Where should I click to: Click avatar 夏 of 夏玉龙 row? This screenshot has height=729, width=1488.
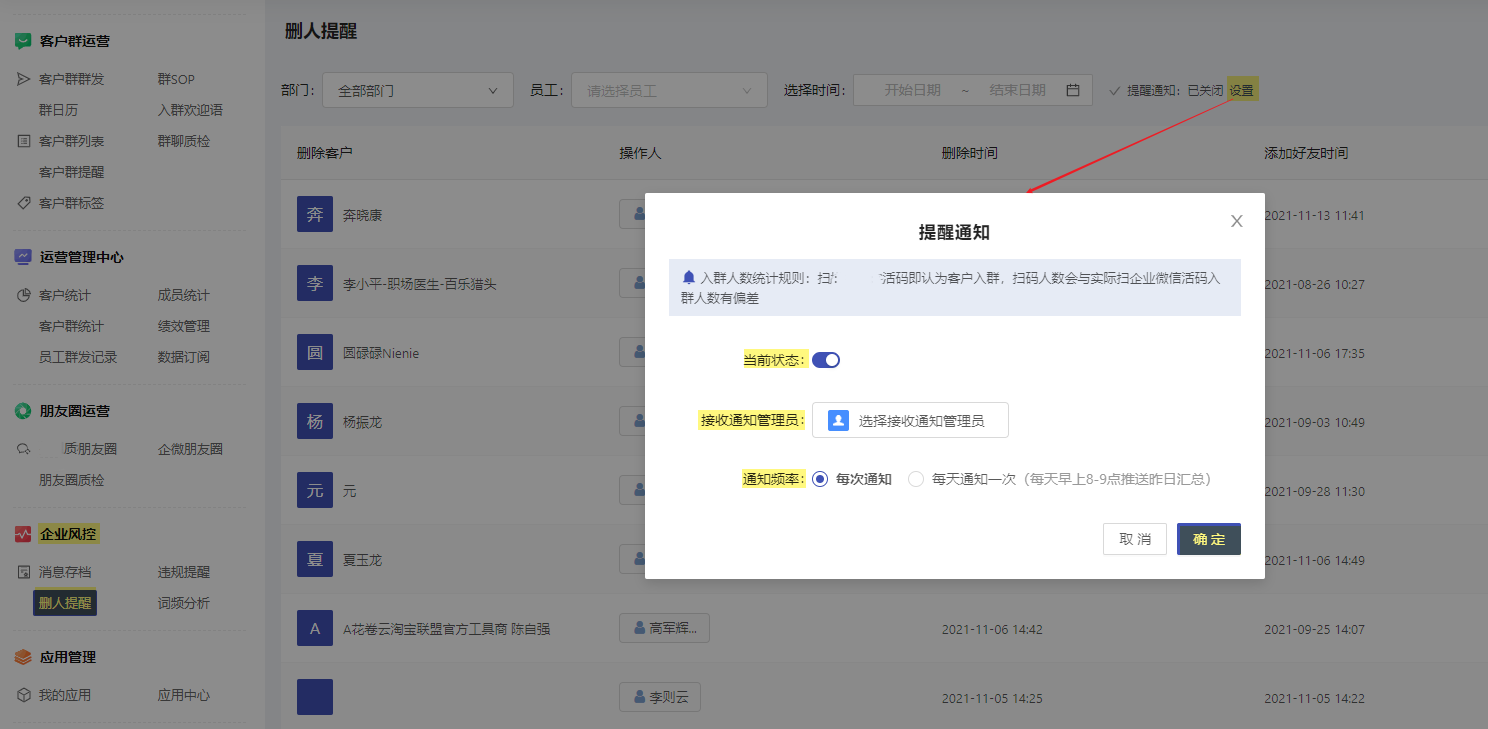[315, 560]
